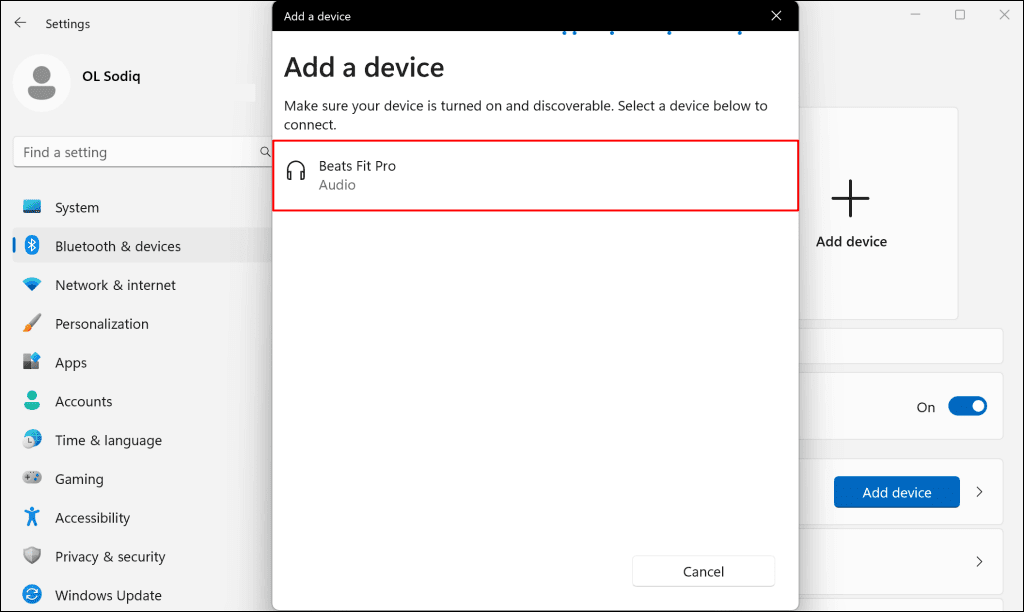Go back using the Settings back arrow

[x=20, y=23]
